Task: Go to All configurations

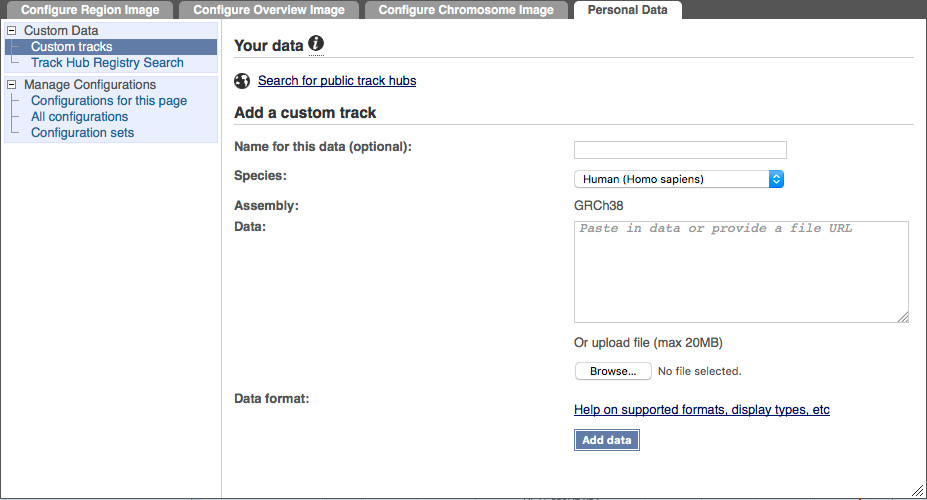Action: (x=79, y=116)
